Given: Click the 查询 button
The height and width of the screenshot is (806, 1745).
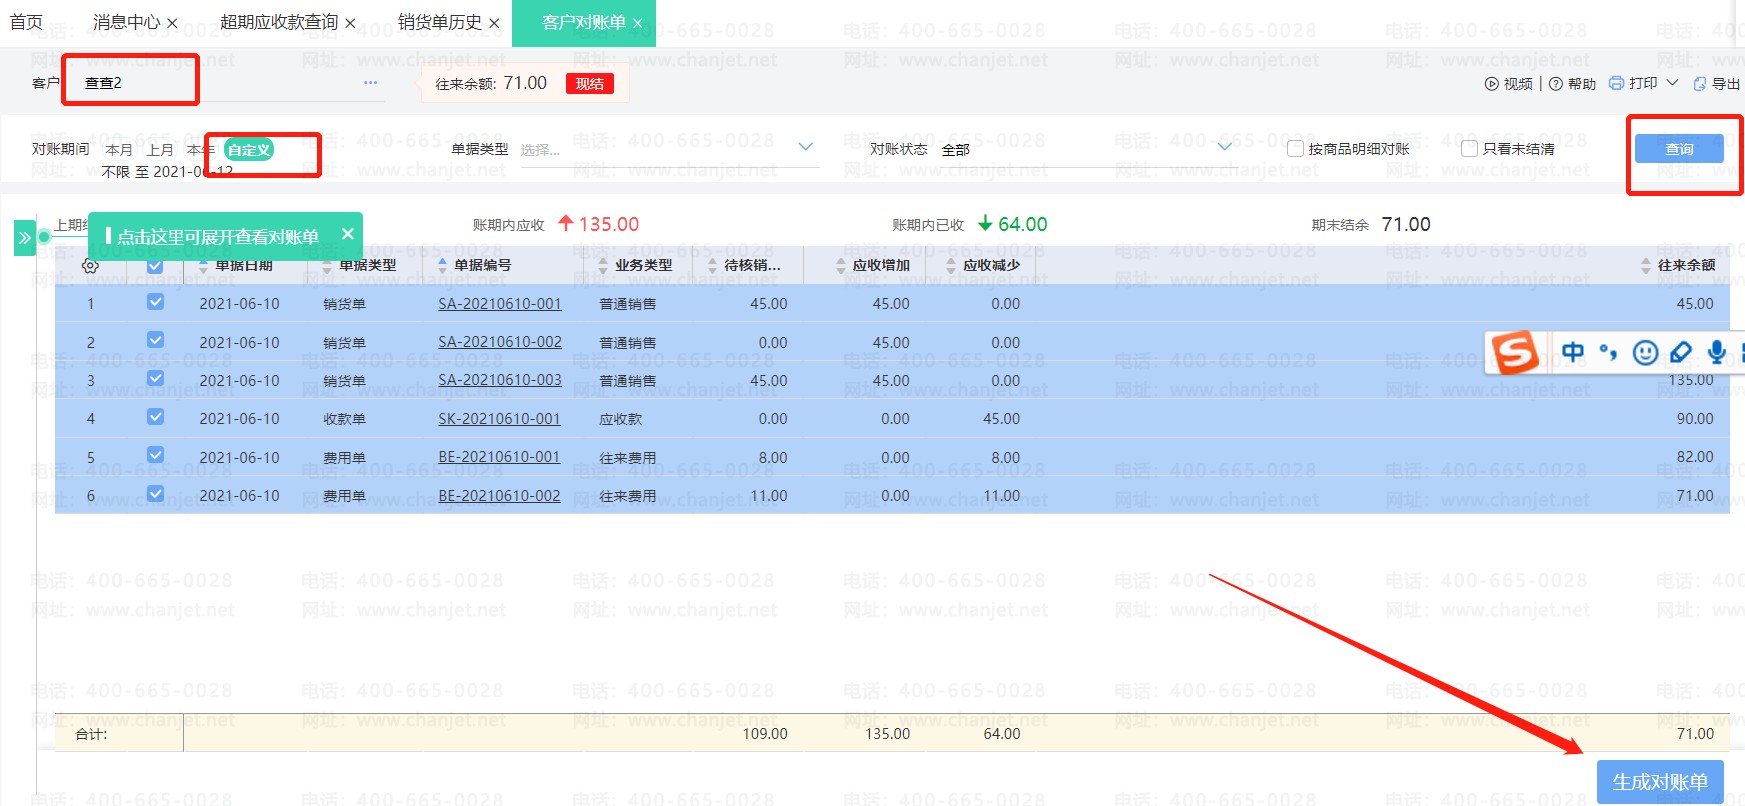Looking at the screenshot, I should (x=1679, y=149).
